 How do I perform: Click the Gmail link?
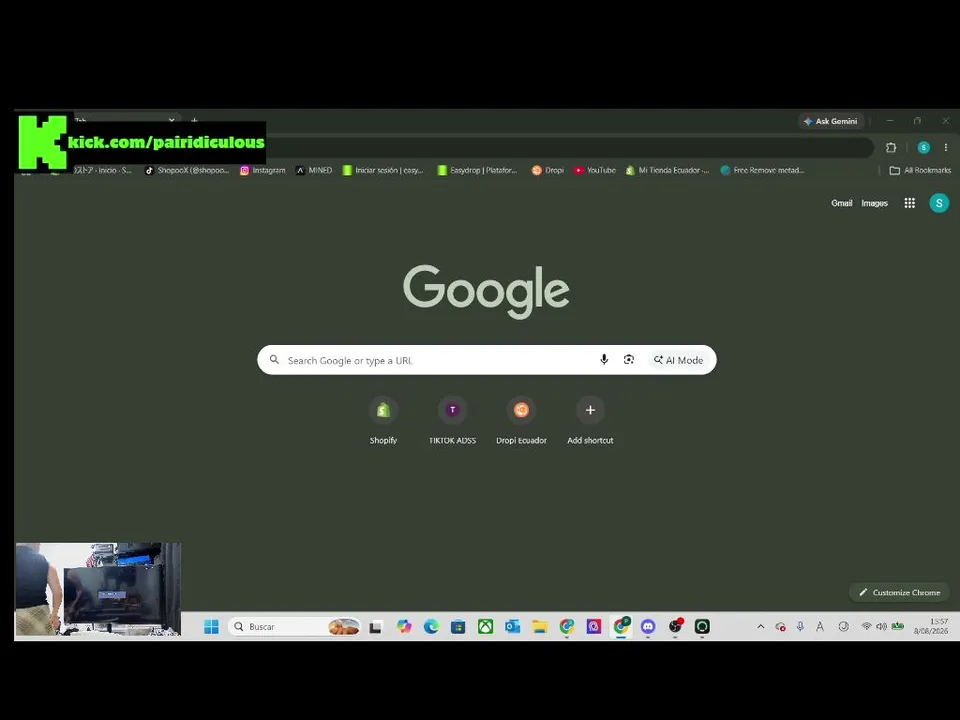(841, 203)
